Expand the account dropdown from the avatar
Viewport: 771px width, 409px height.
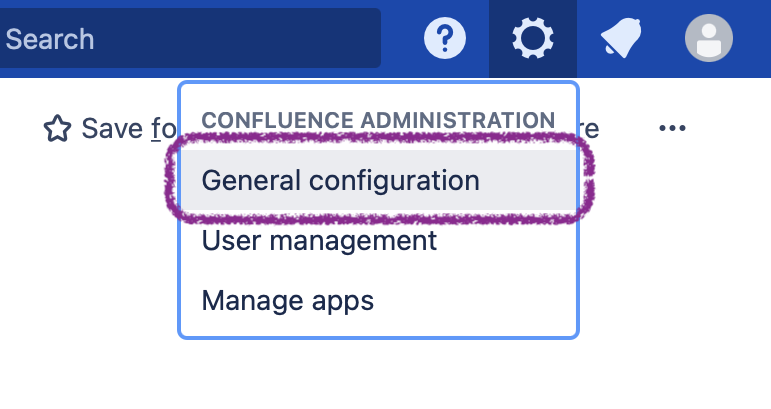pyautogui.click(x=709, y=39)
